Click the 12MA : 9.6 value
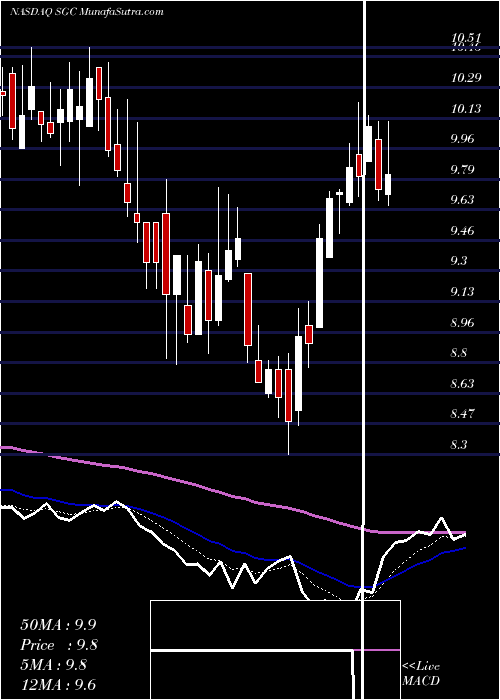 [x=58, y=685]
